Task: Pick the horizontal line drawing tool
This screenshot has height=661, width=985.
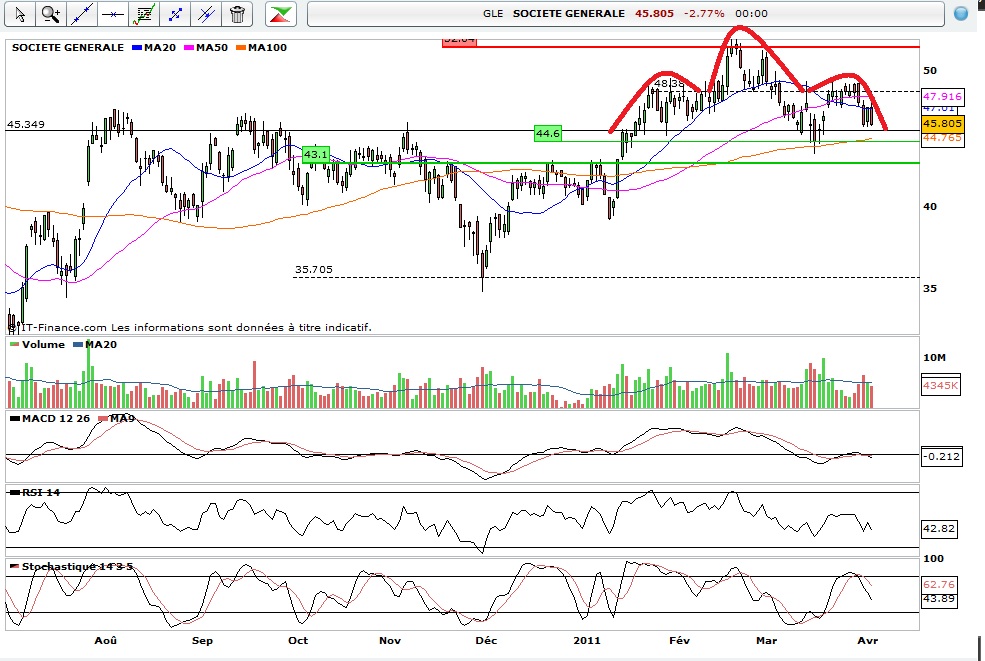Action: (112, 14)
